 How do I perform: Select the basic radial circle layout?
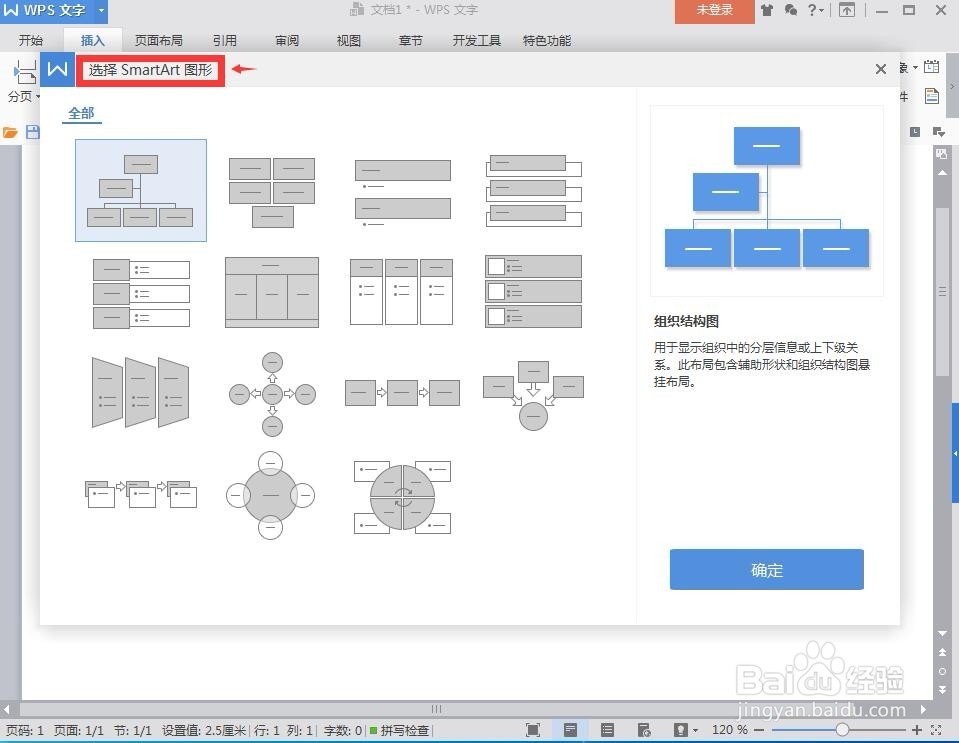[x=270, y=495]
